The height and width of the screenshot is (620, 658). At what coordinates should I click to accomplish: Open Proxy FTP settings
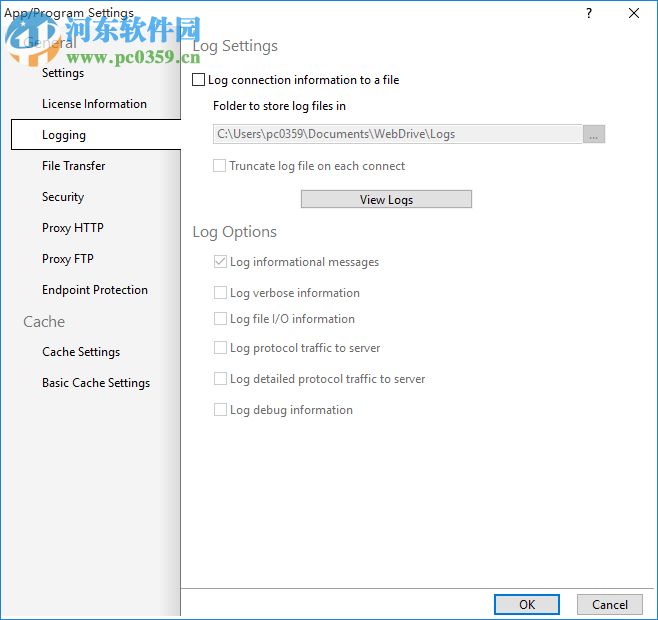(x=68, y=259)
